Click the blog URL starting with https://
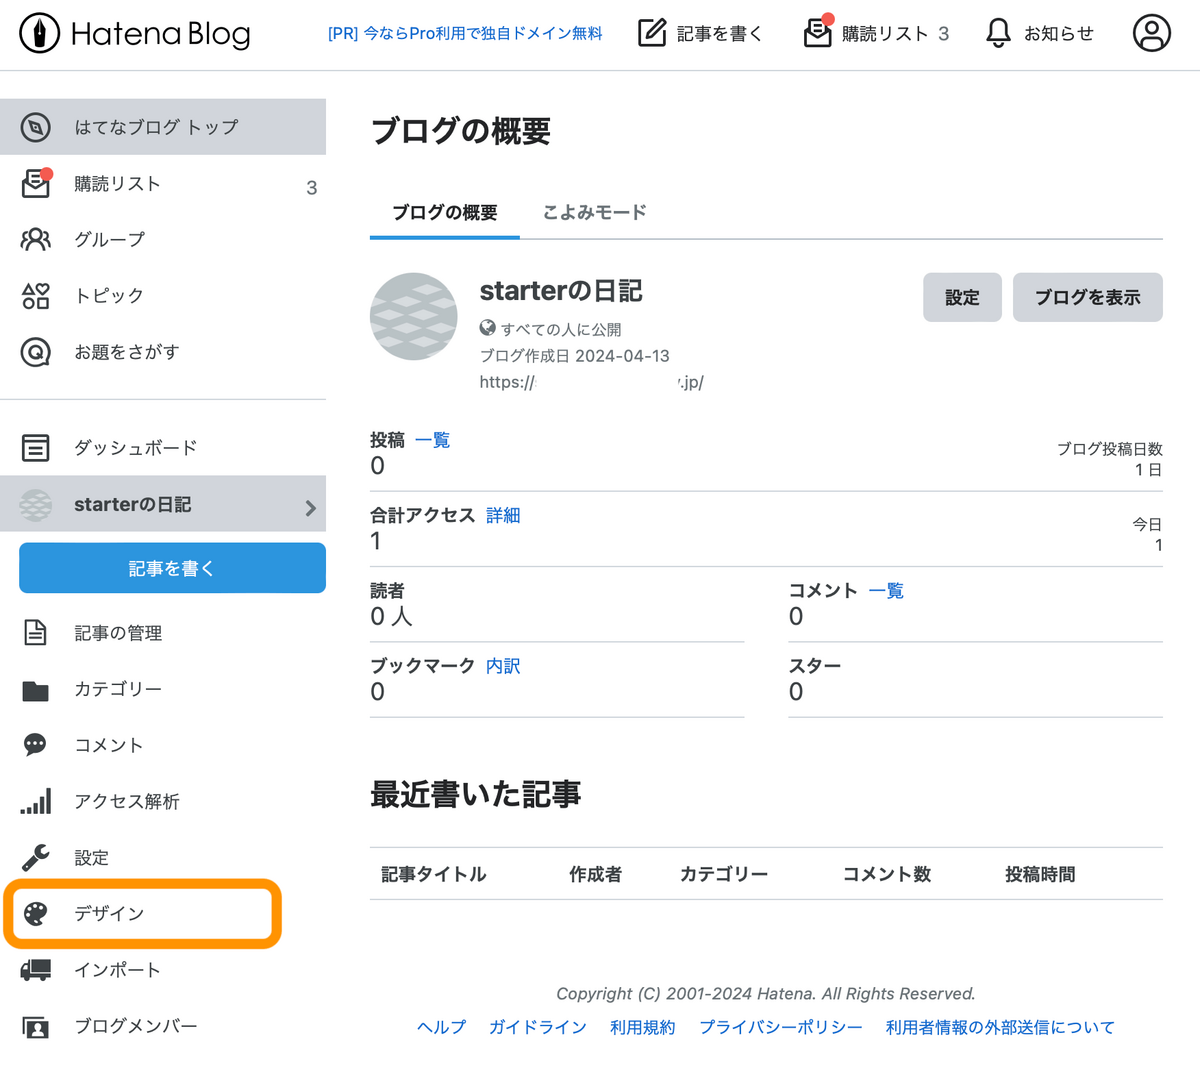 pyautogui.click(x=592, y=382)
